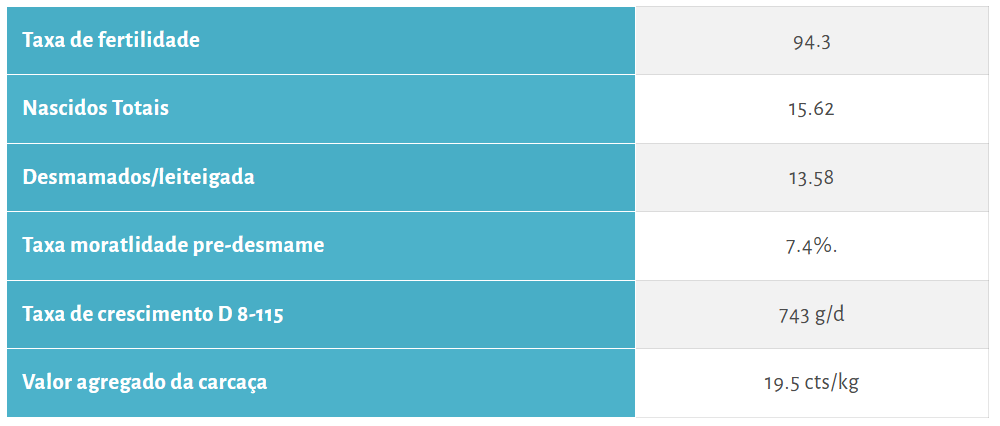The image size is (1000, 426).
Task: Click the Desmamados/leiteigada row label
Action: pos(138,177)
